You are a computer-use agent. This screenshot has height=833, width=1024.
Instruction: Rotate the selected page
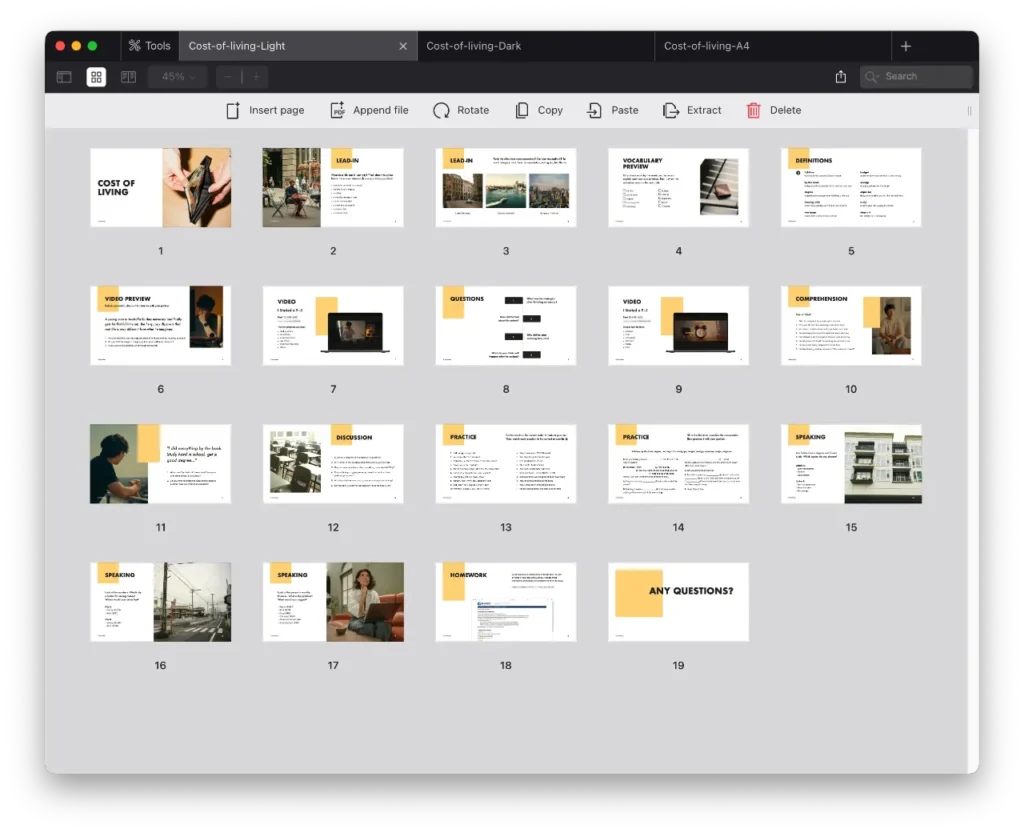click(x=441, y=110)
